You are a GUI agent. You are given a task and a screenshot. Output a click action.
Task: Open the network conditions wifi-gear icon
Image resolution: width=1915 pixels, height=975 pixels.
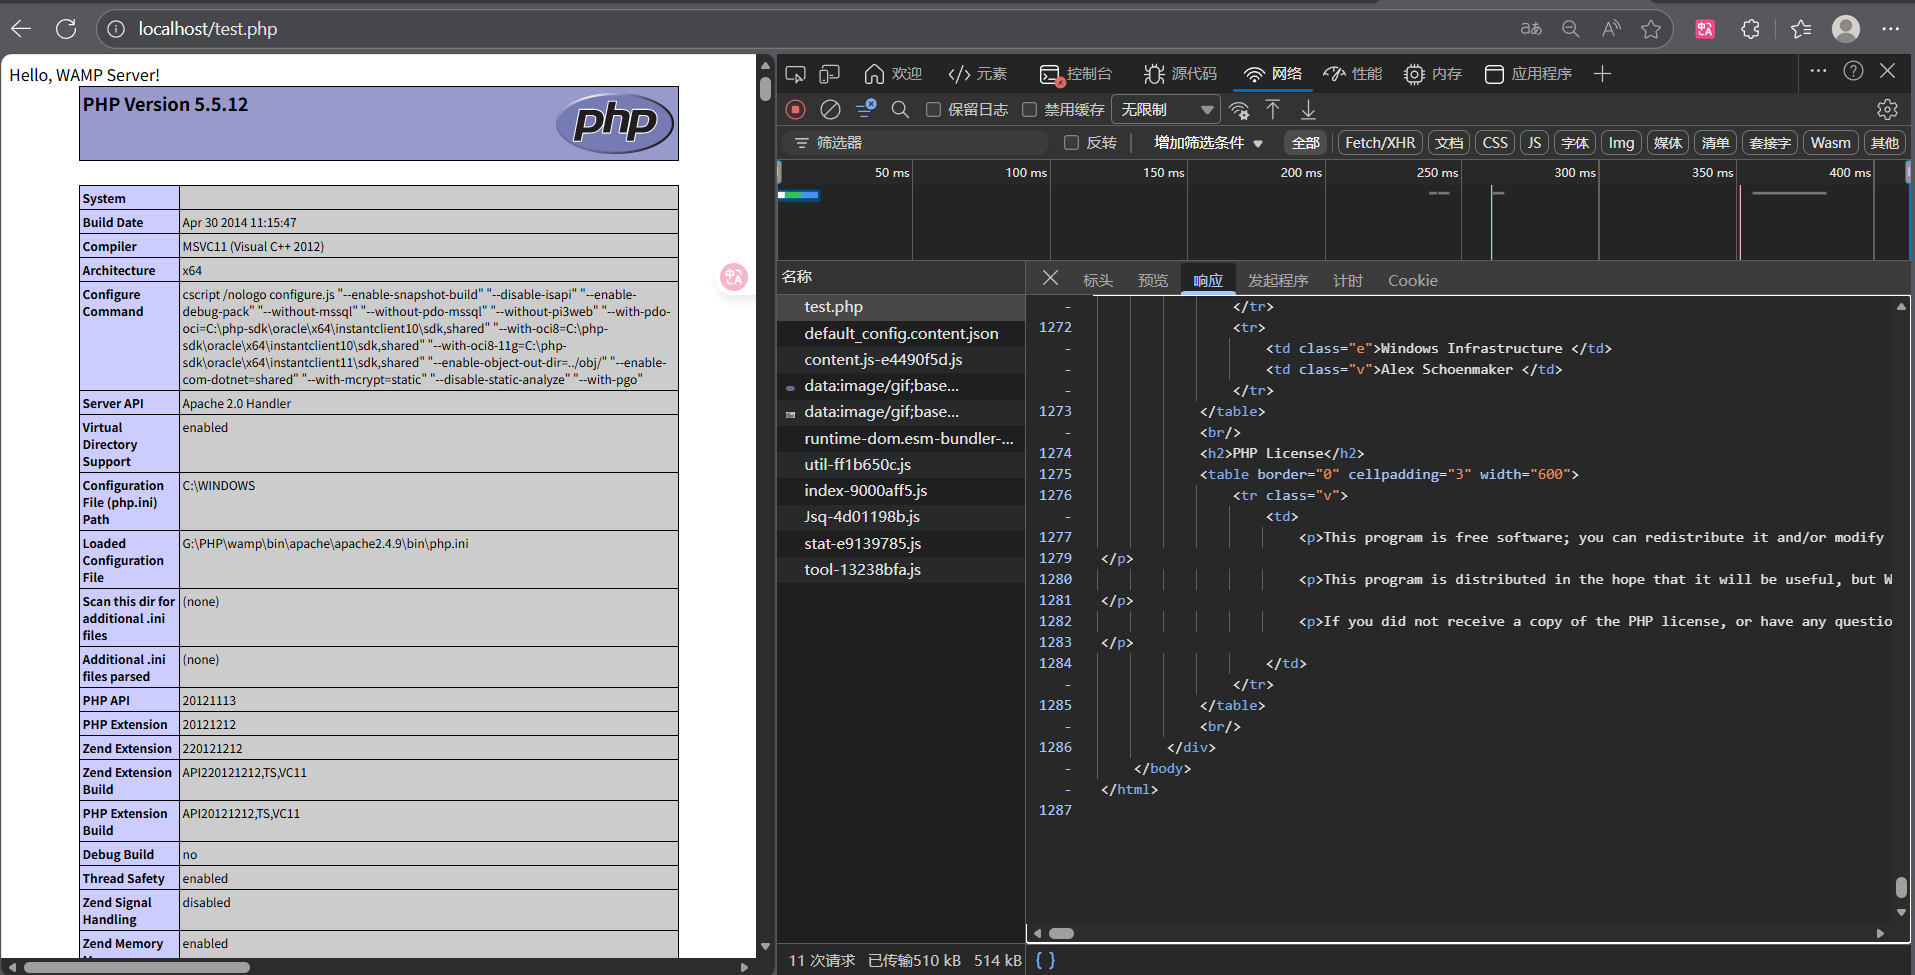1240,110
